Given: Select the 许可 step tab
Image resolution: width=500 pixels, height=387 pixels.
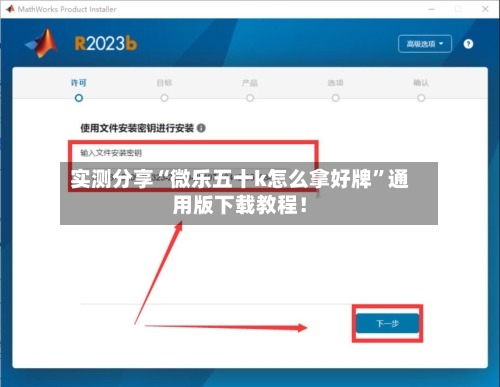Looking at the screenshot, I should click(x=79, y=83).
